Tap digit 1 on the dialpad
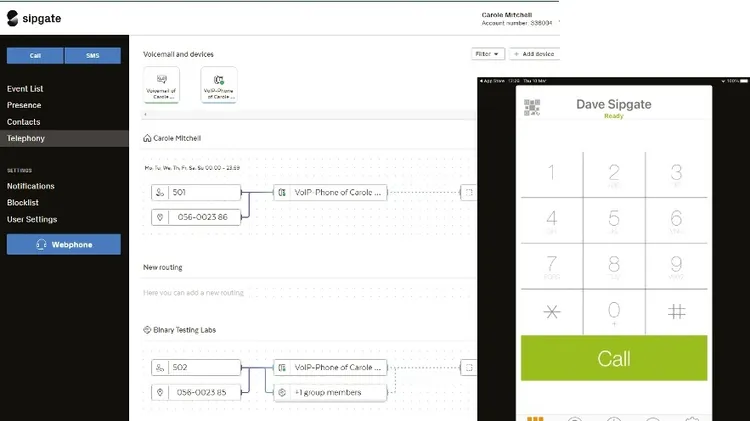Image resolution: width=750 pixels, height=421 pixels. click(551, 174)
